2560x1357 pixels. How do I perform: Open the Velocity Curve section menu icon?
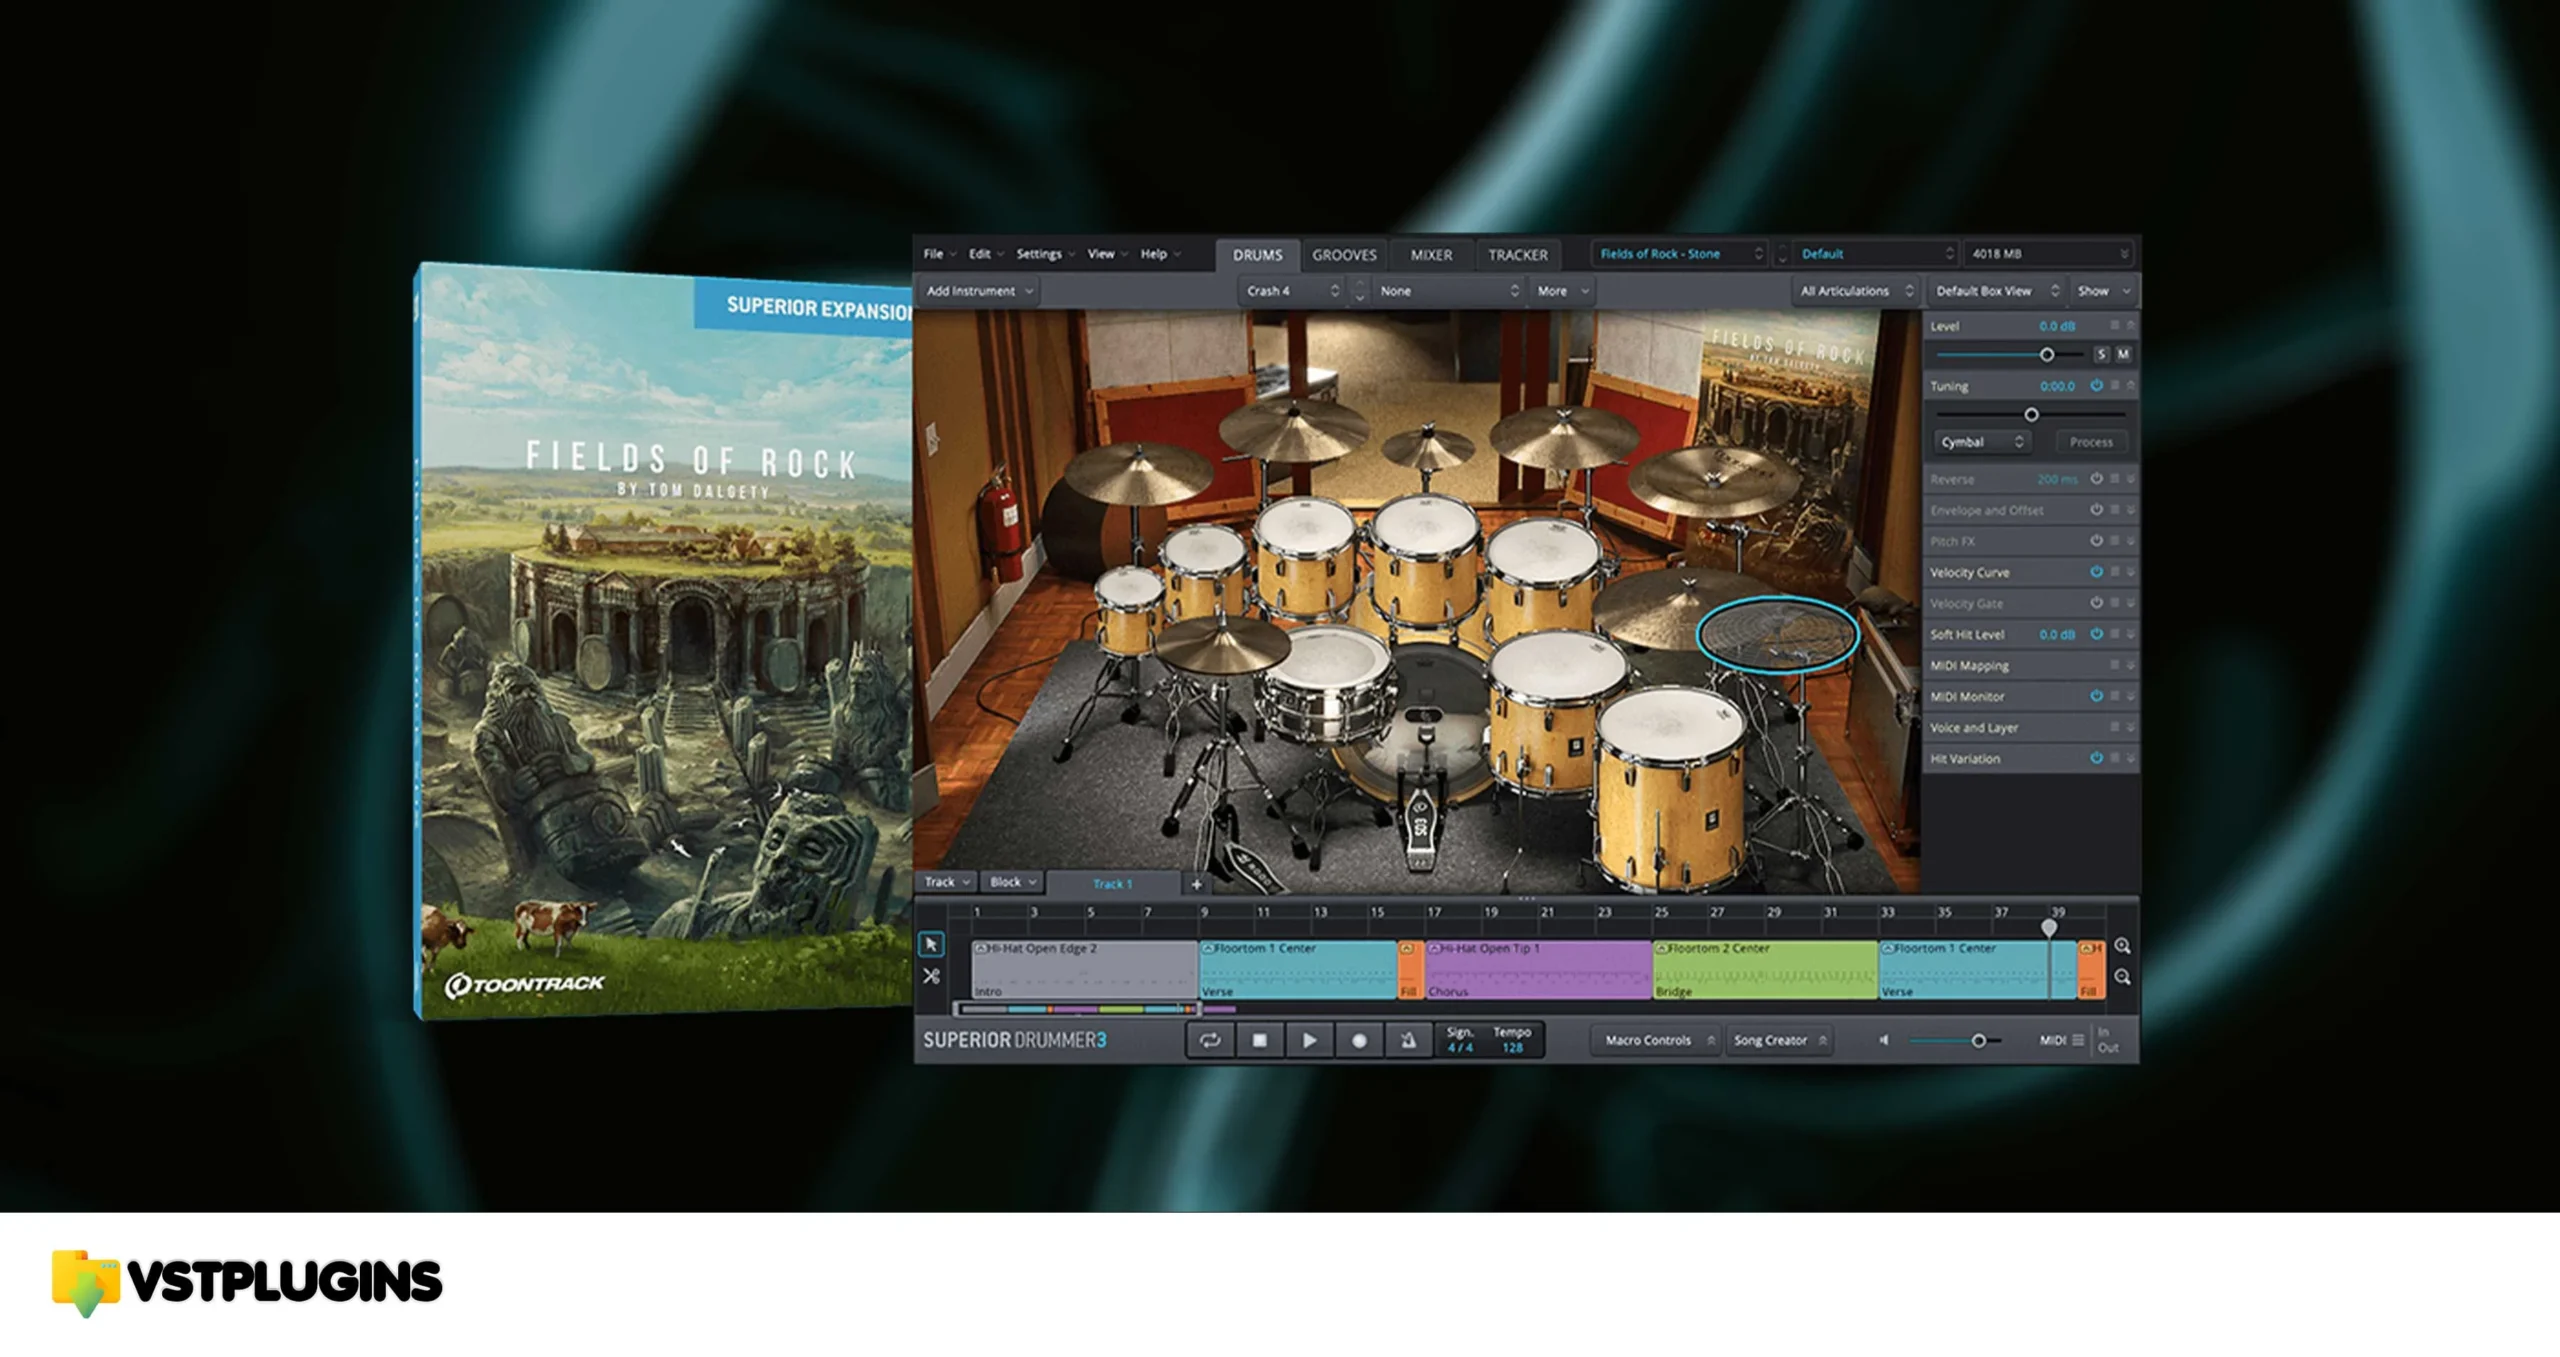tap(2114, 572)
